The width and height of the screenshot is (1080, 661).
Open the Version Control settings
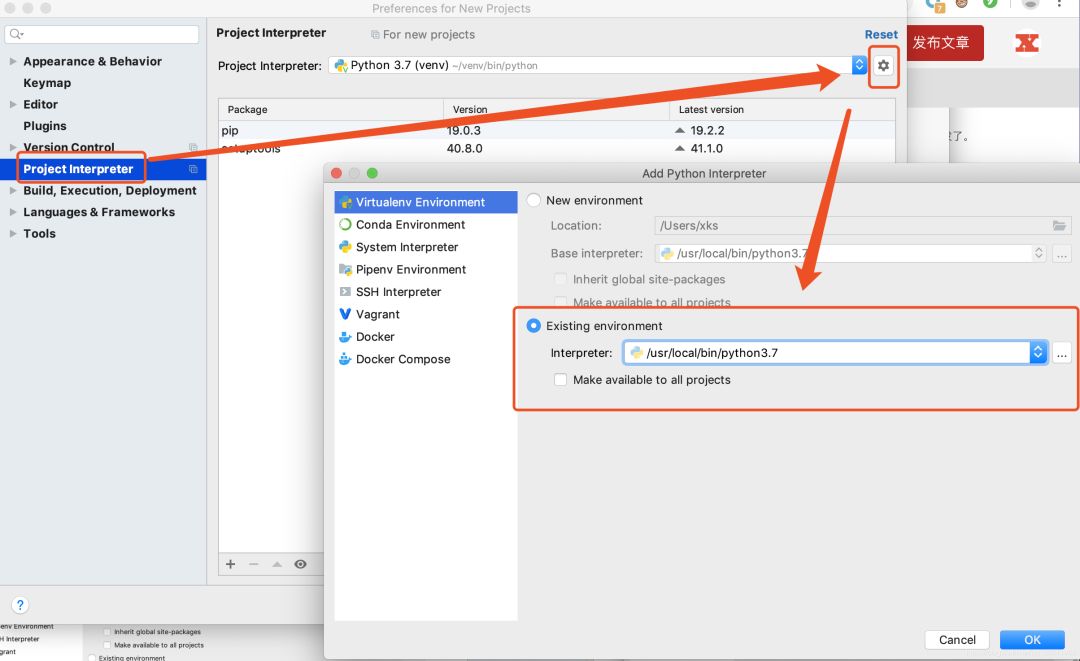[69, 147]
